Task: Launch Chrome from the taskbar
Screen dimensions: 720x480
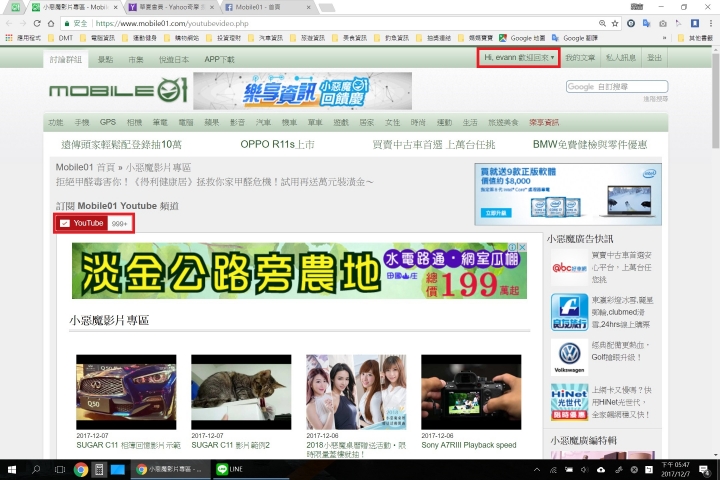Action: click(x=81, y=469)
